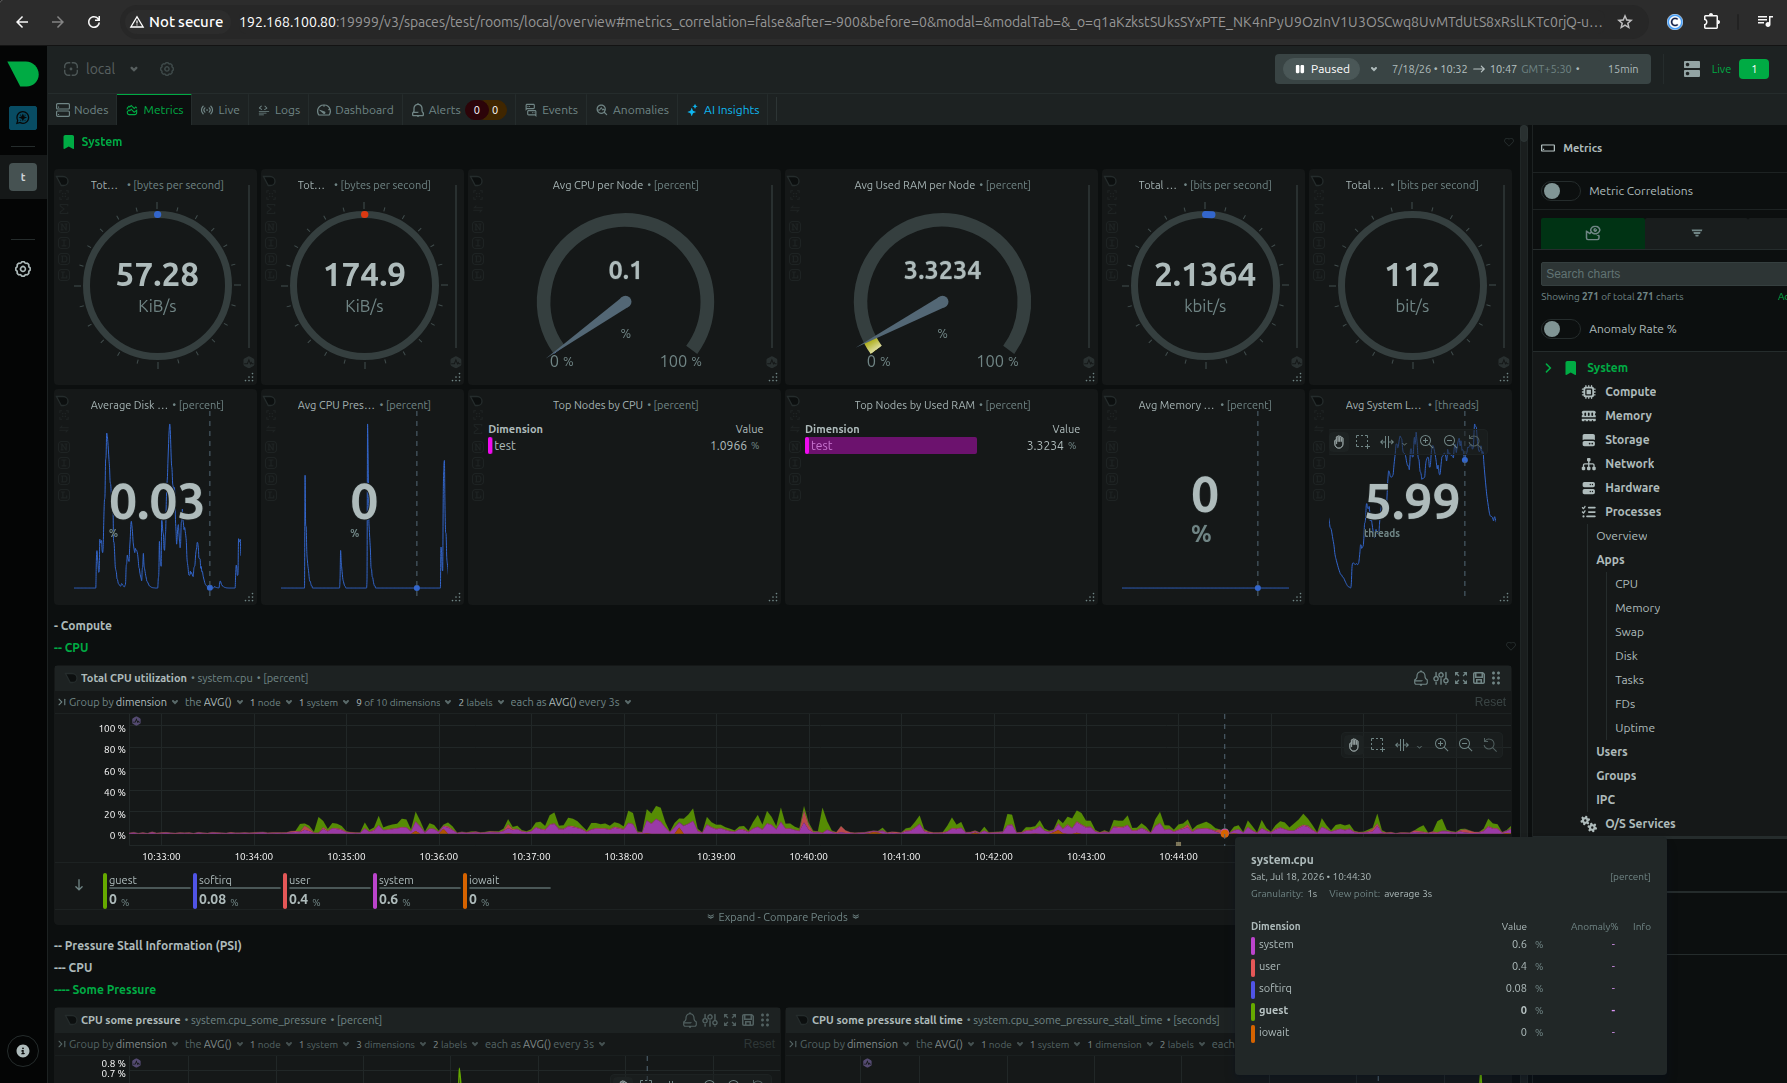1787x1083 pixels.
Task: Toggle the iowait dimension in CPU chart legend
Action: tap(506, 890)
